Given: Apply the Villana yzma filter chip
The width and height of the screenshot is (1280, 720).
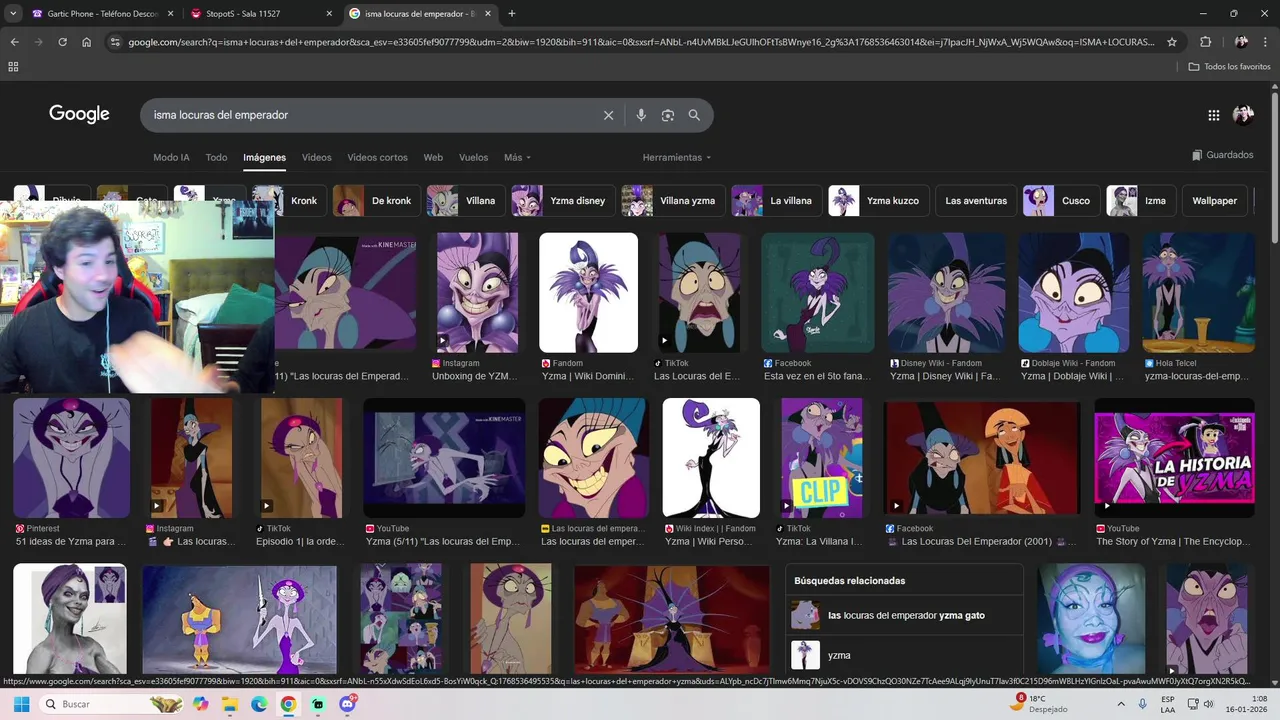Looking at the screenshot, I should (671, 200).
